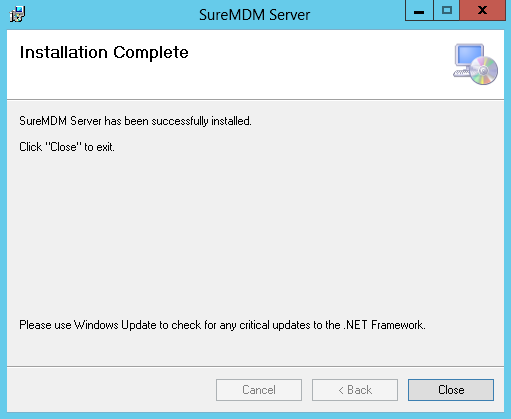The height and width of the screenshot is (419, 511).
Task: Minimize the SureMDM Server window
Action: click(419, 11)
